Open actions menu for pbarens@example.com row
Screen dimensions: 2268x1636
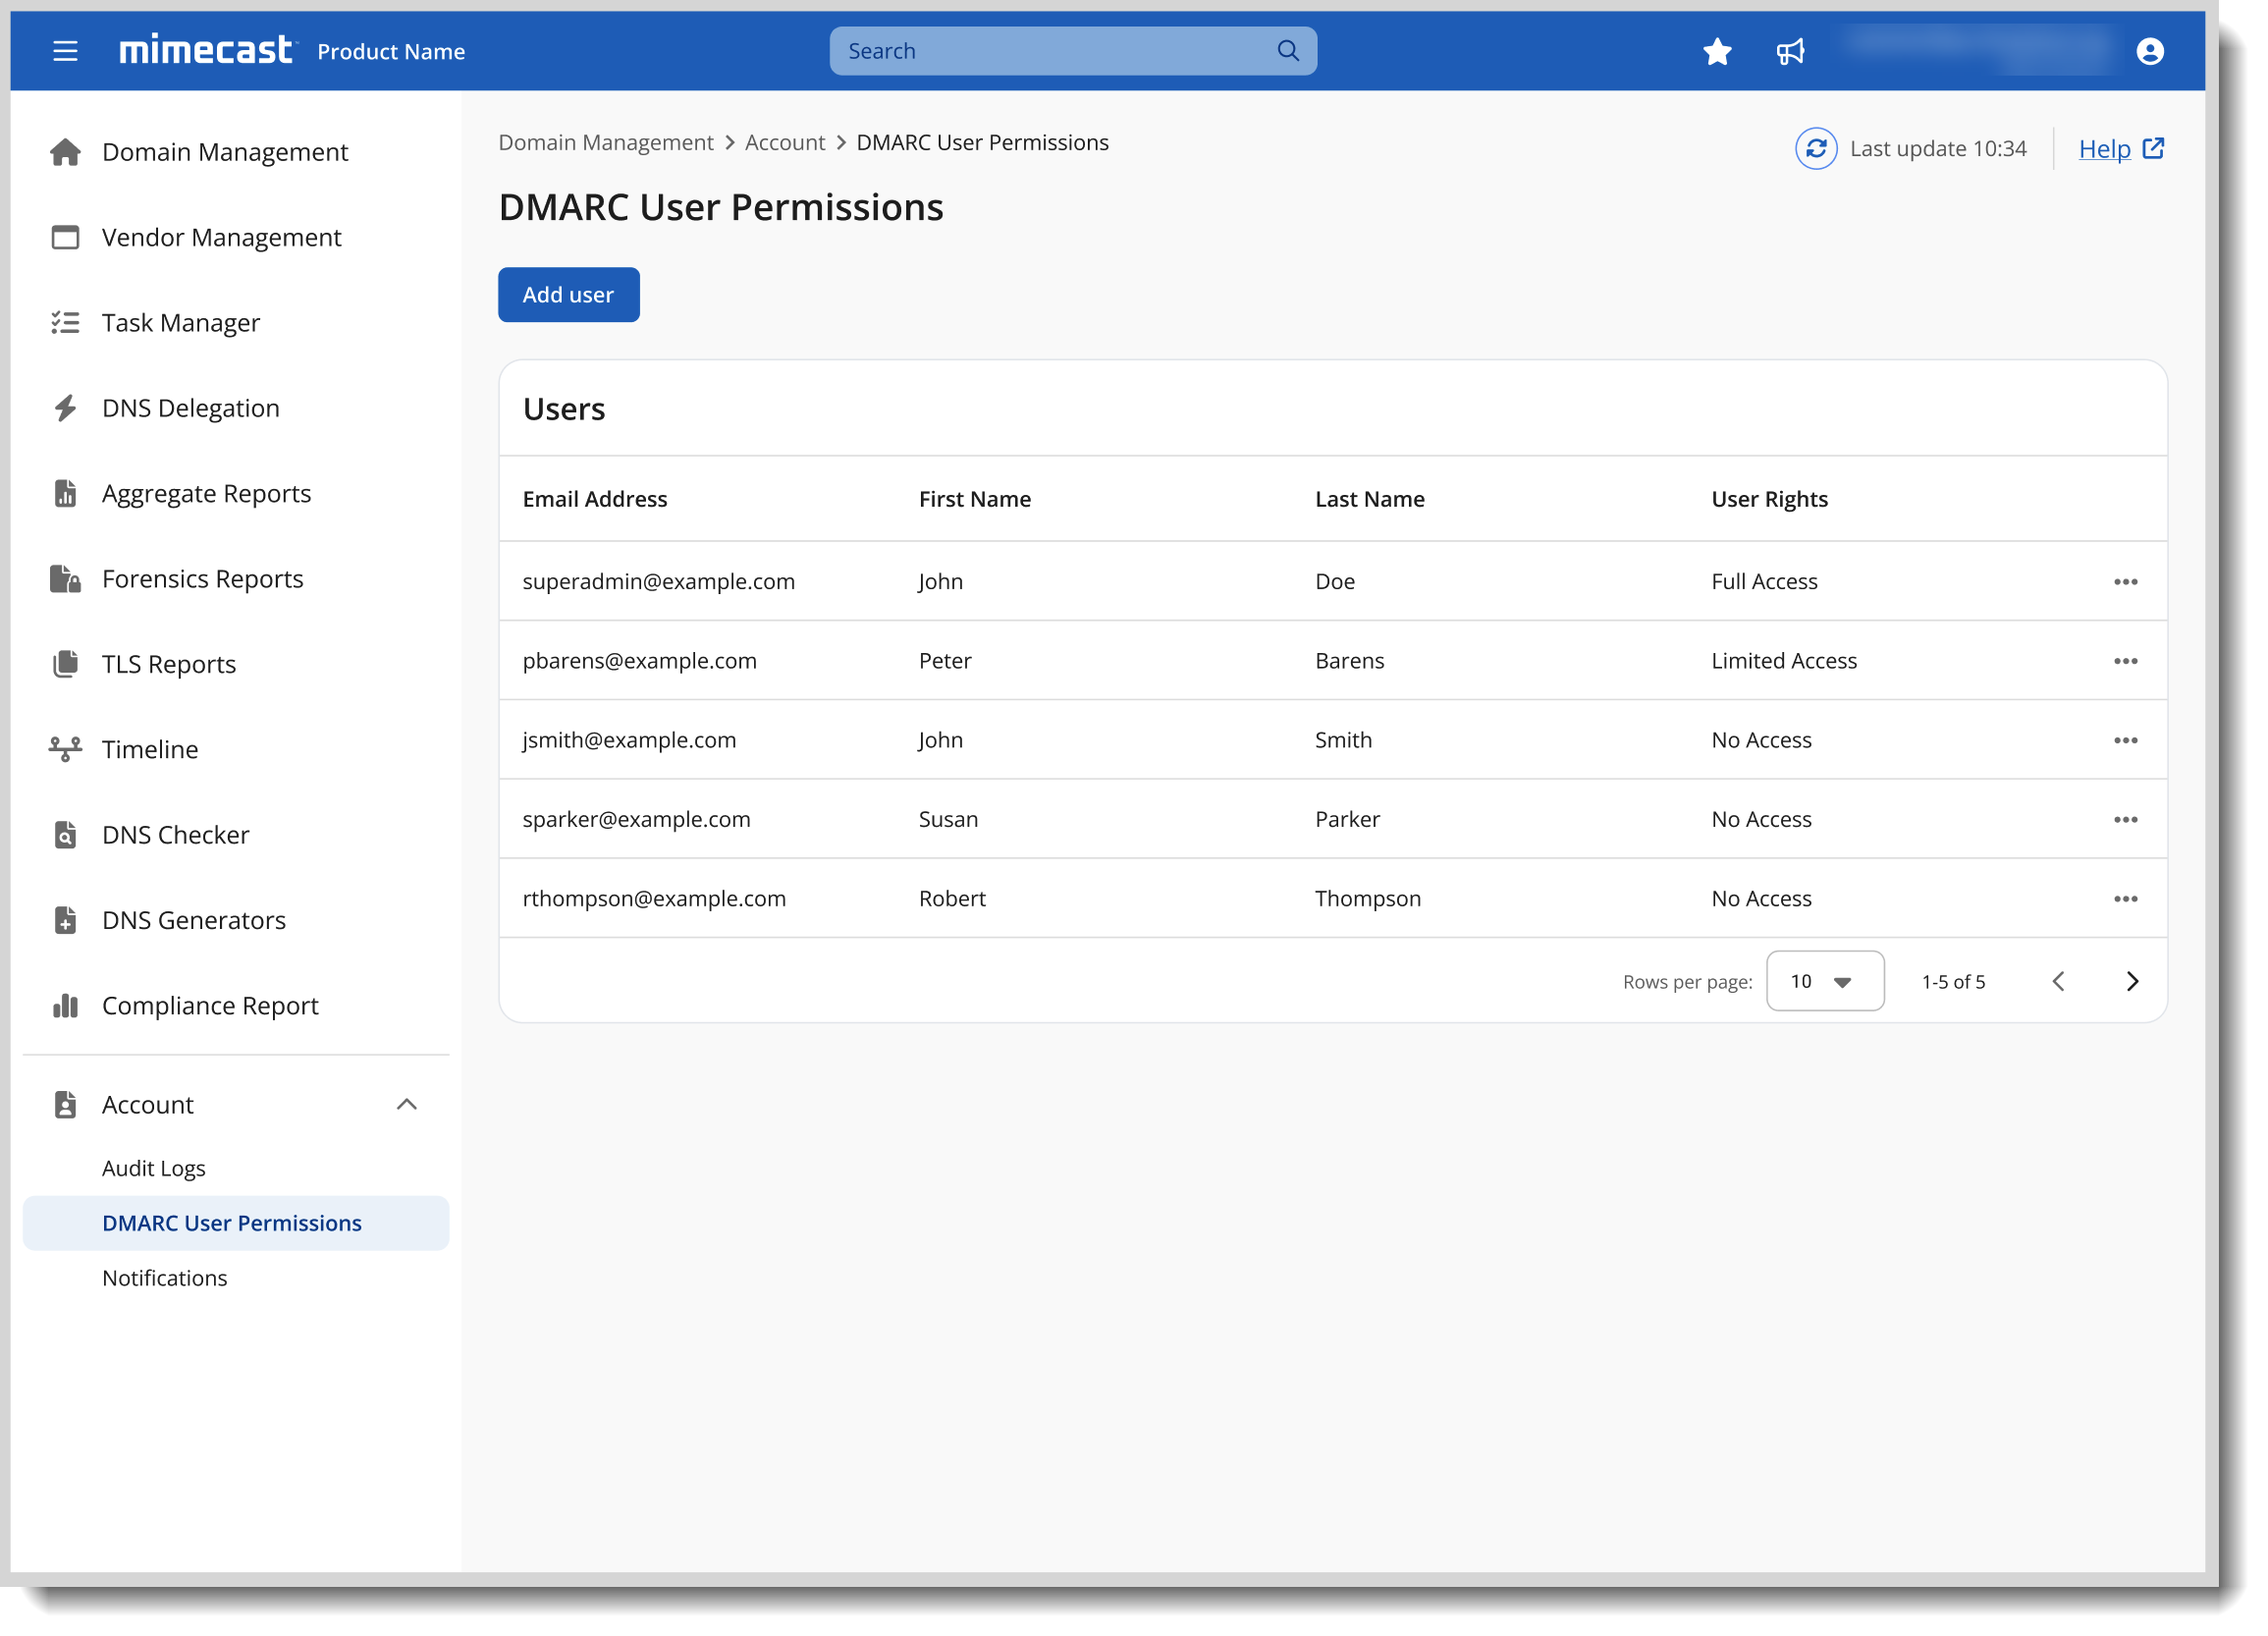click(2125, 661)
